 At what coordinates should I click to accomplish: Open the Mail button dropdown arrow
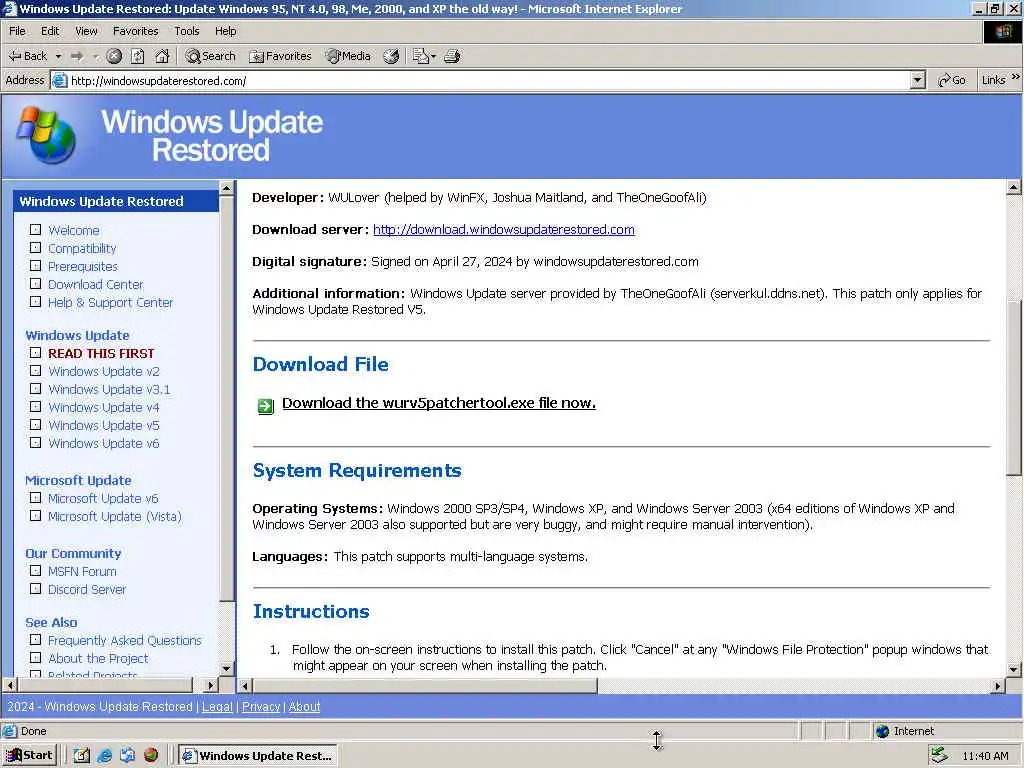click(434, 57)
